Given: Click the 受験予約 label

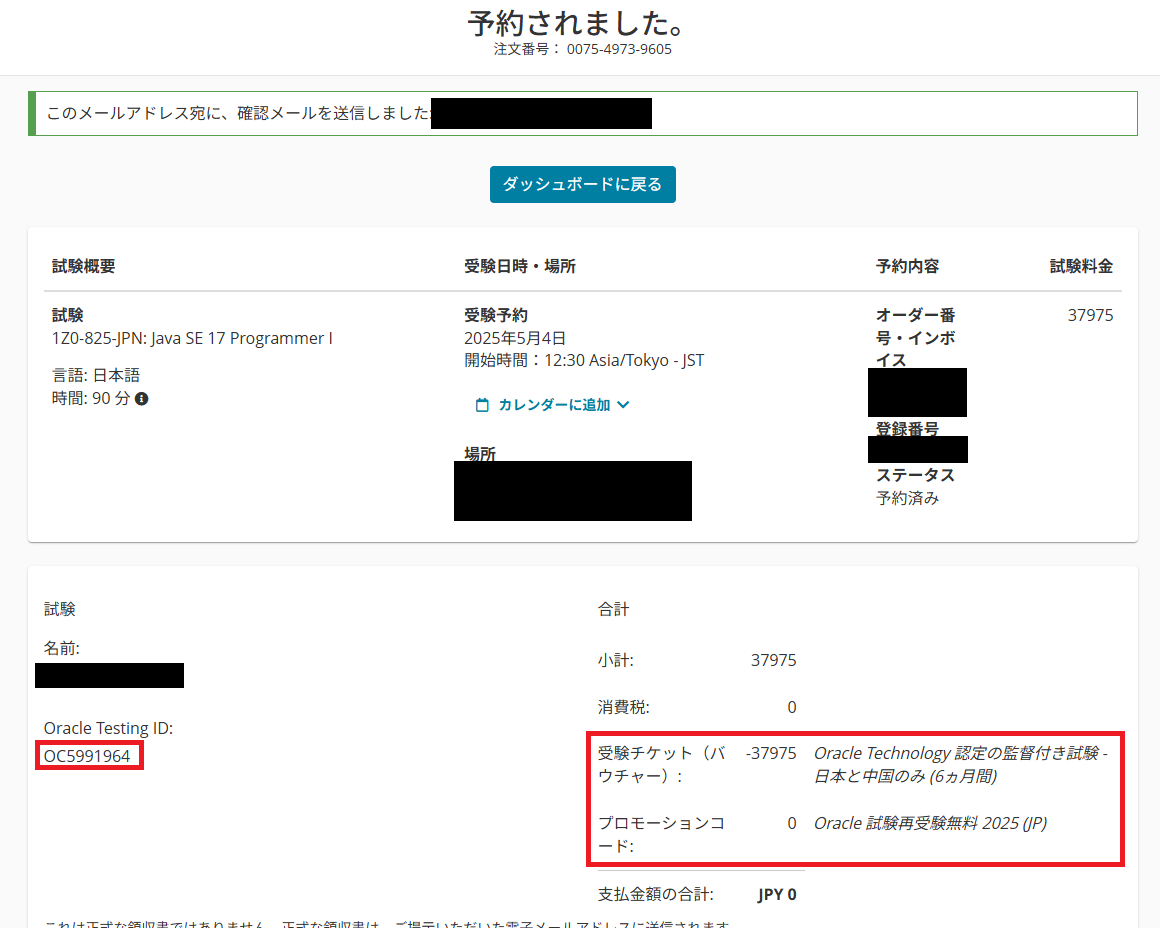Looking at the screenshot, I should click(x=496, y=315).
